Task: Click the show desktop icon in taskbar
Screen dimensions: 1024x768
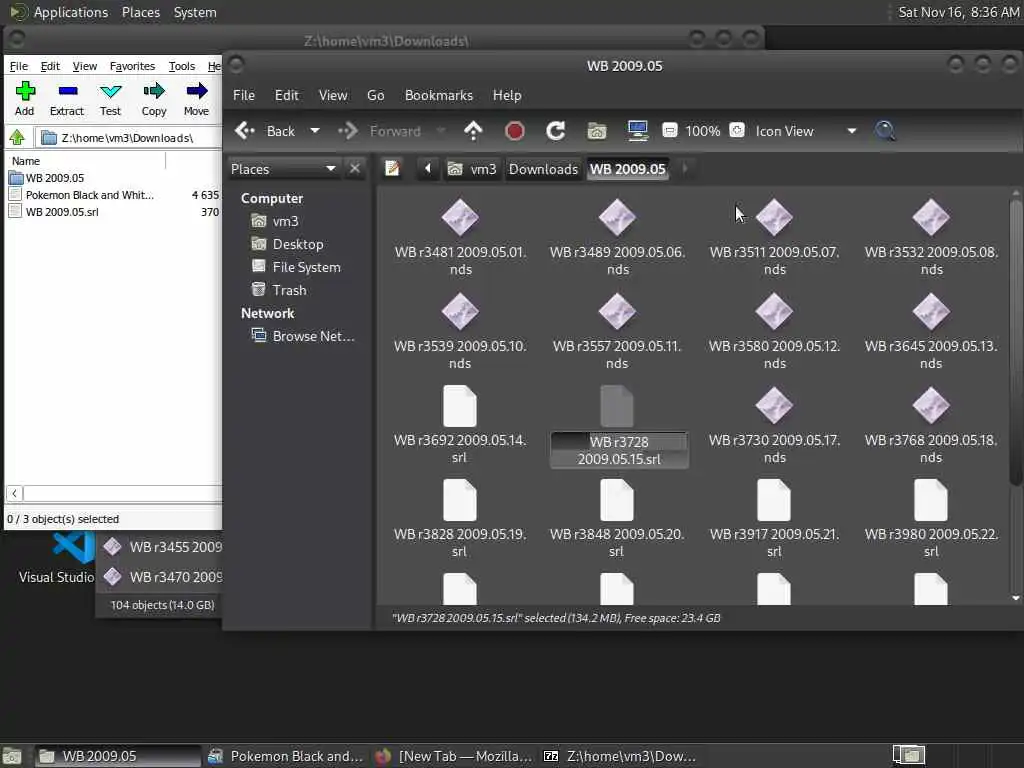Action: click(12, 756)
